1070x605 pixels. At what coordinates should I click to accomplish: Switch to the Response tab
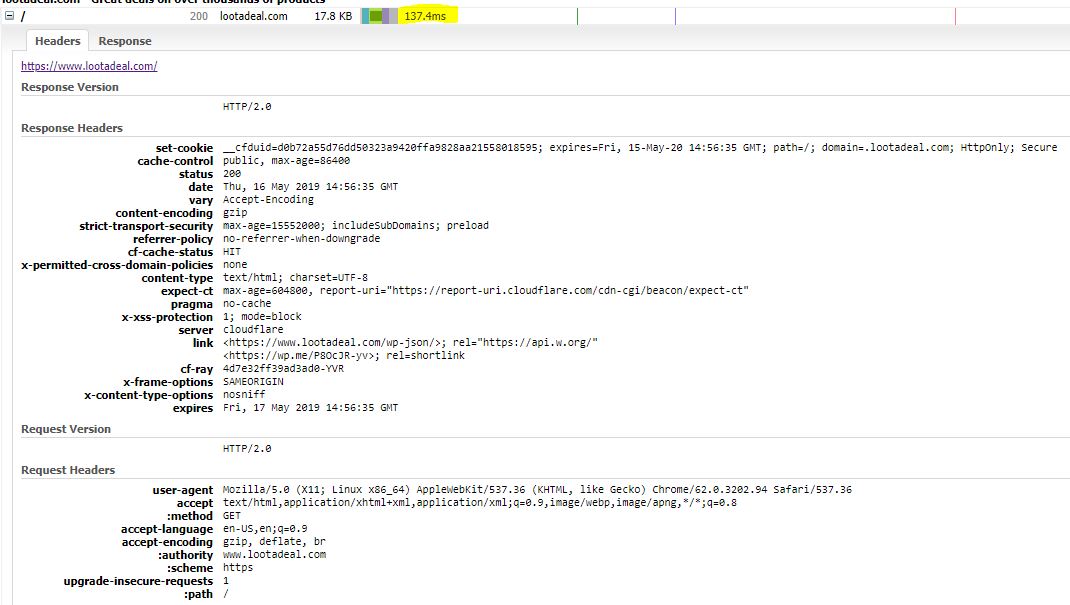(x=125, y=41)
